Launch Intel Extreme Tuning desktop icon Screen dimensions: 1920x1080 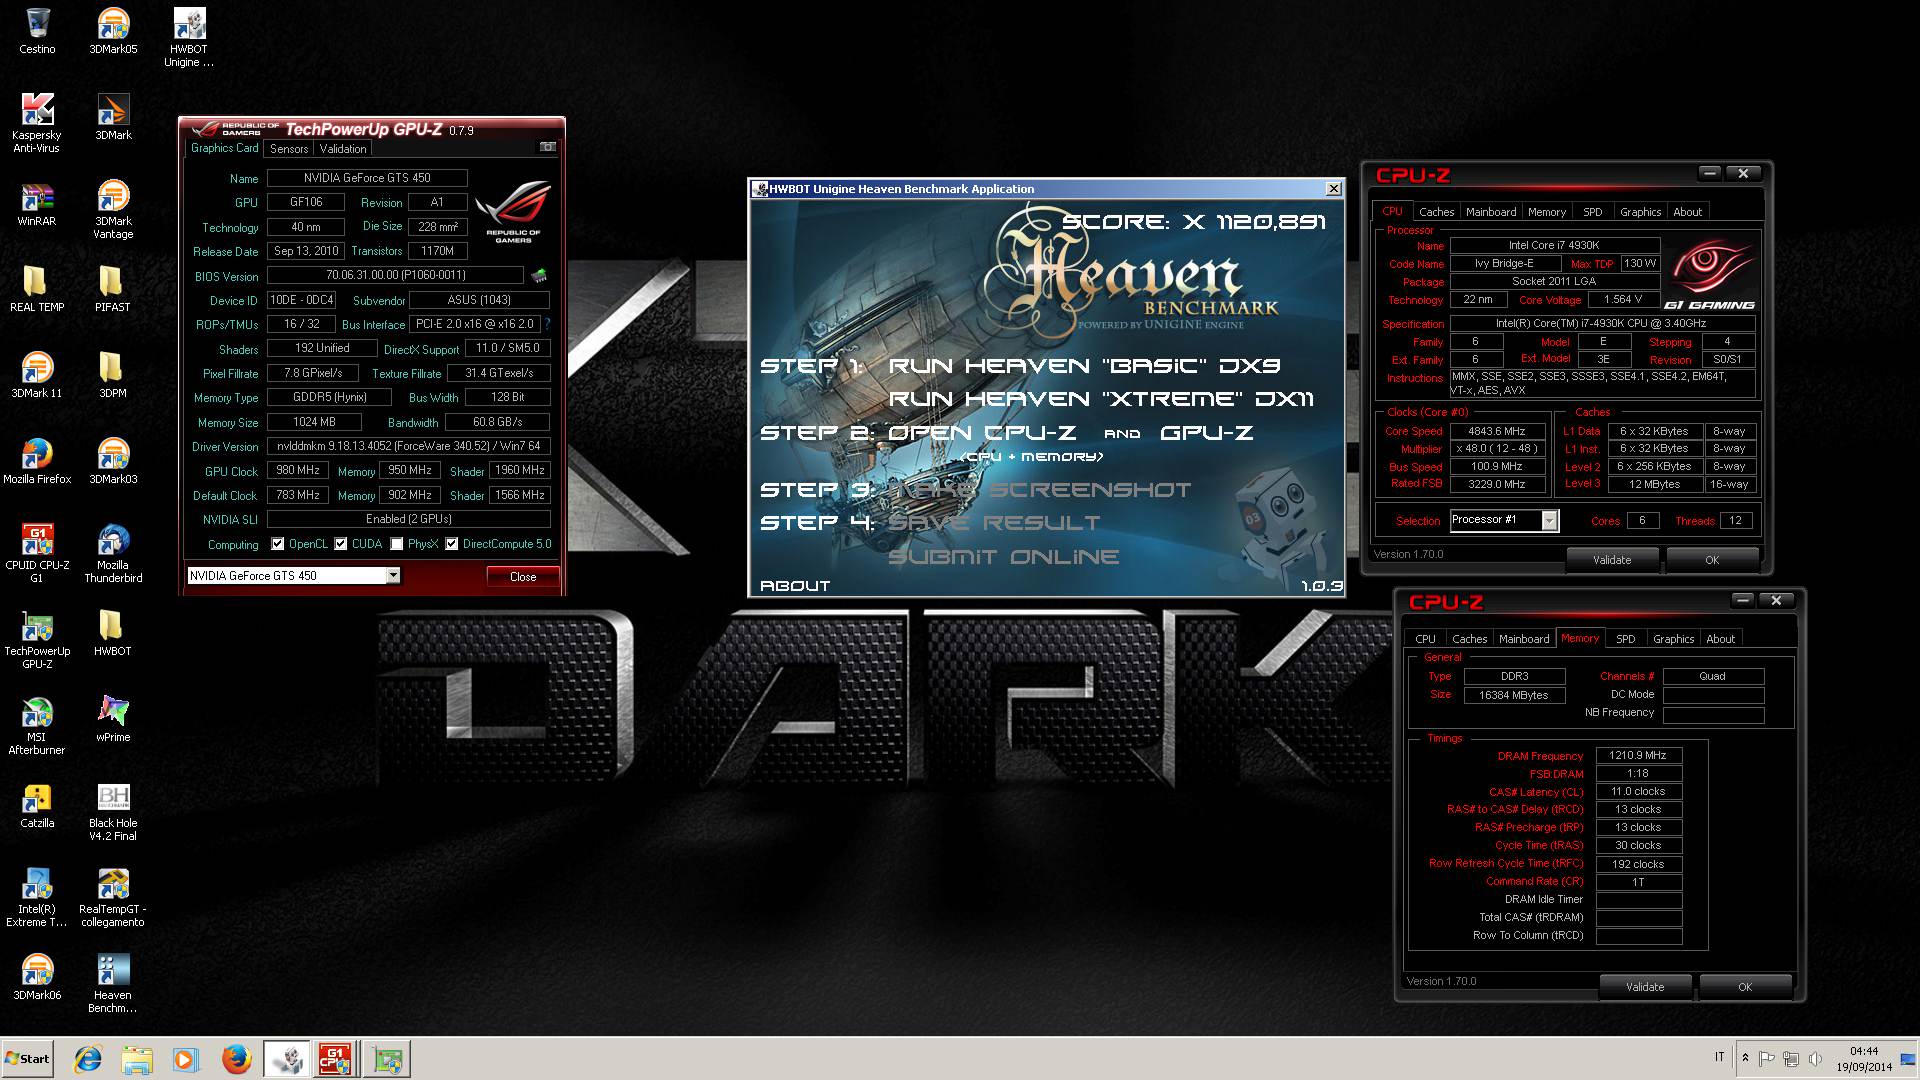pos(37,897)
